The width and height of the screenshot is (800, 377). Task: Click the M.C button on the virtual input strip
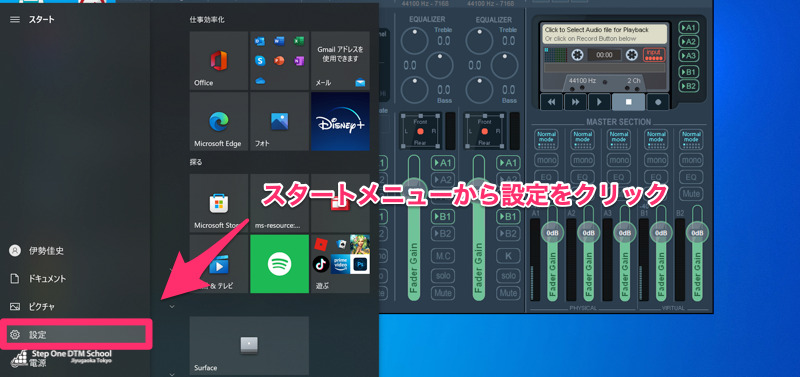click(443, 255)
